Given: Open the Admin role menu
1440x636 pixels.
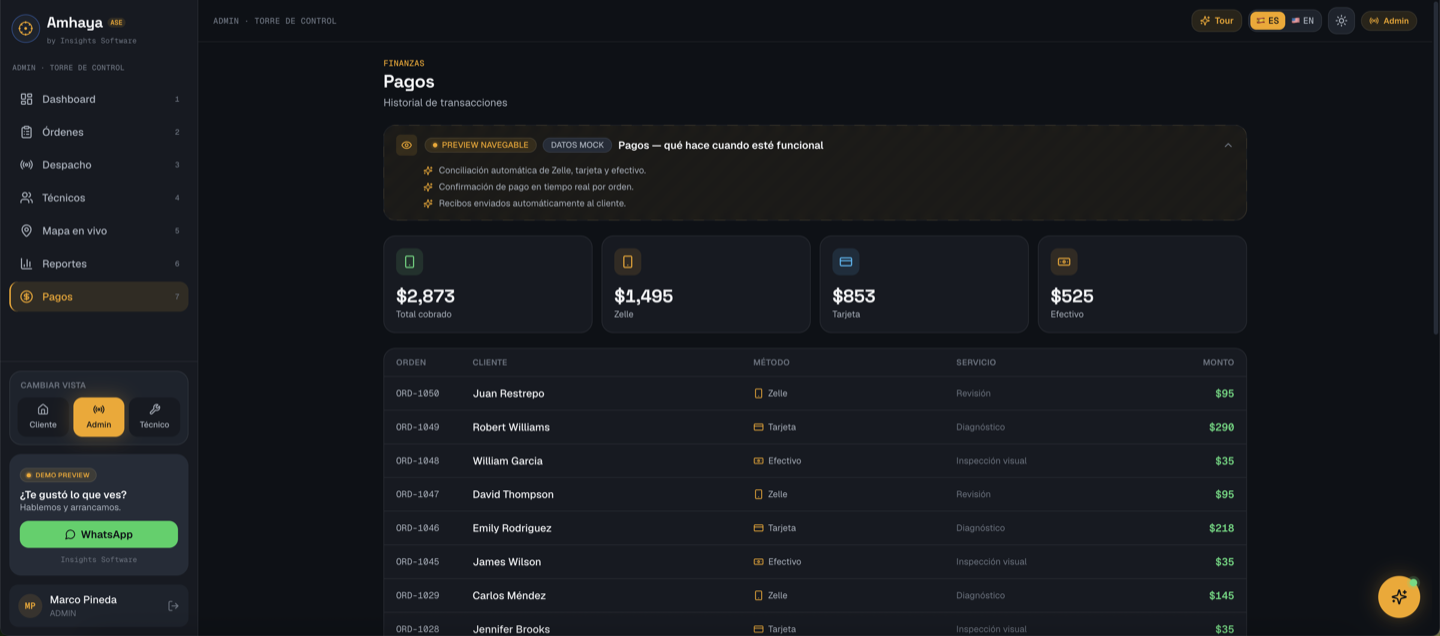Looking at the screenshot, I should [1389, 21].
